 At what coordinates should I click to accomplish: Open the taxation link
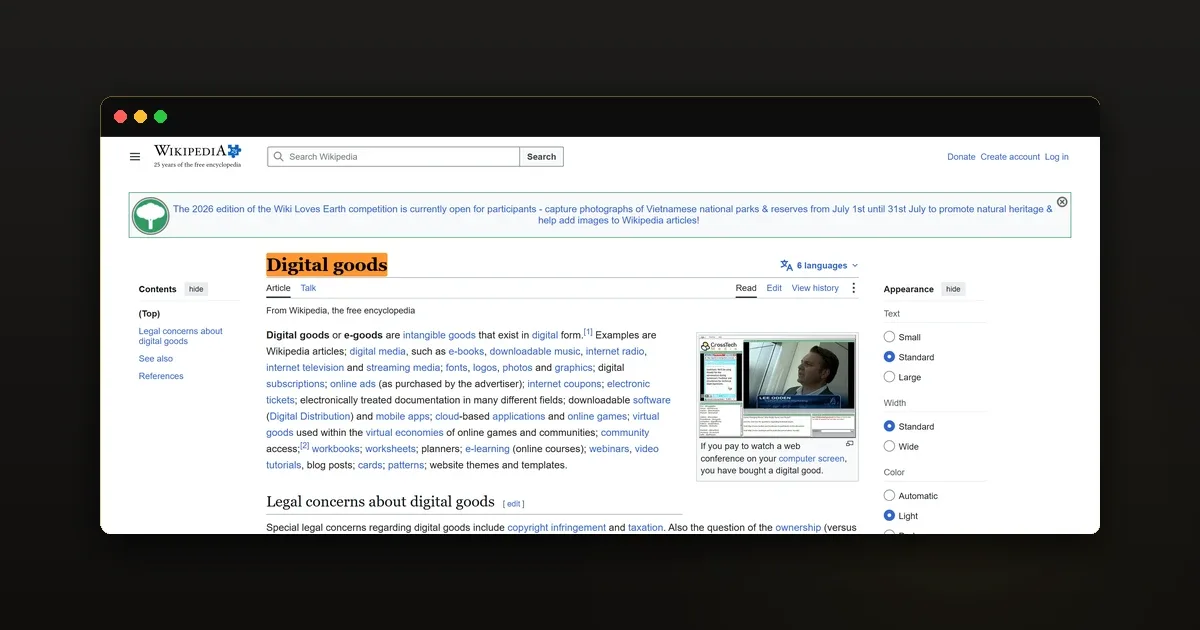(645, 527)
